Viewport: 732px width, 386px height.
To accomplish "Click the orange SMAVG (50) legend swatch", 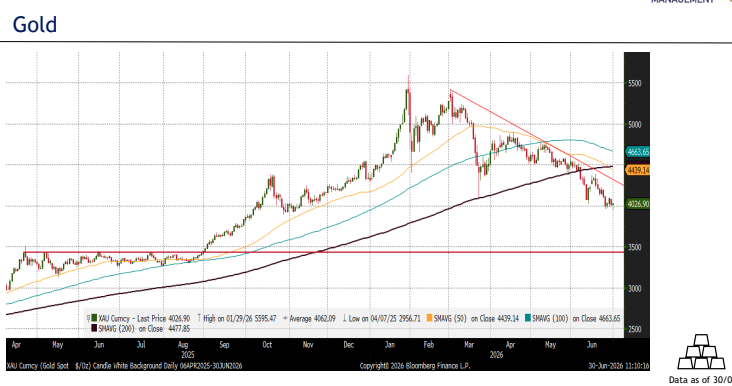I will 429,318.
